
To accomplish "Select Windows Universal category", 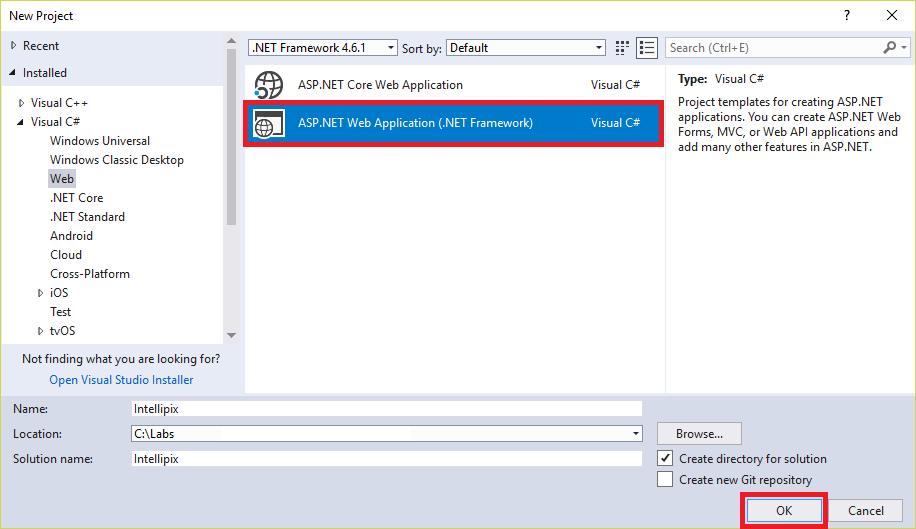I will pos(100,141).
